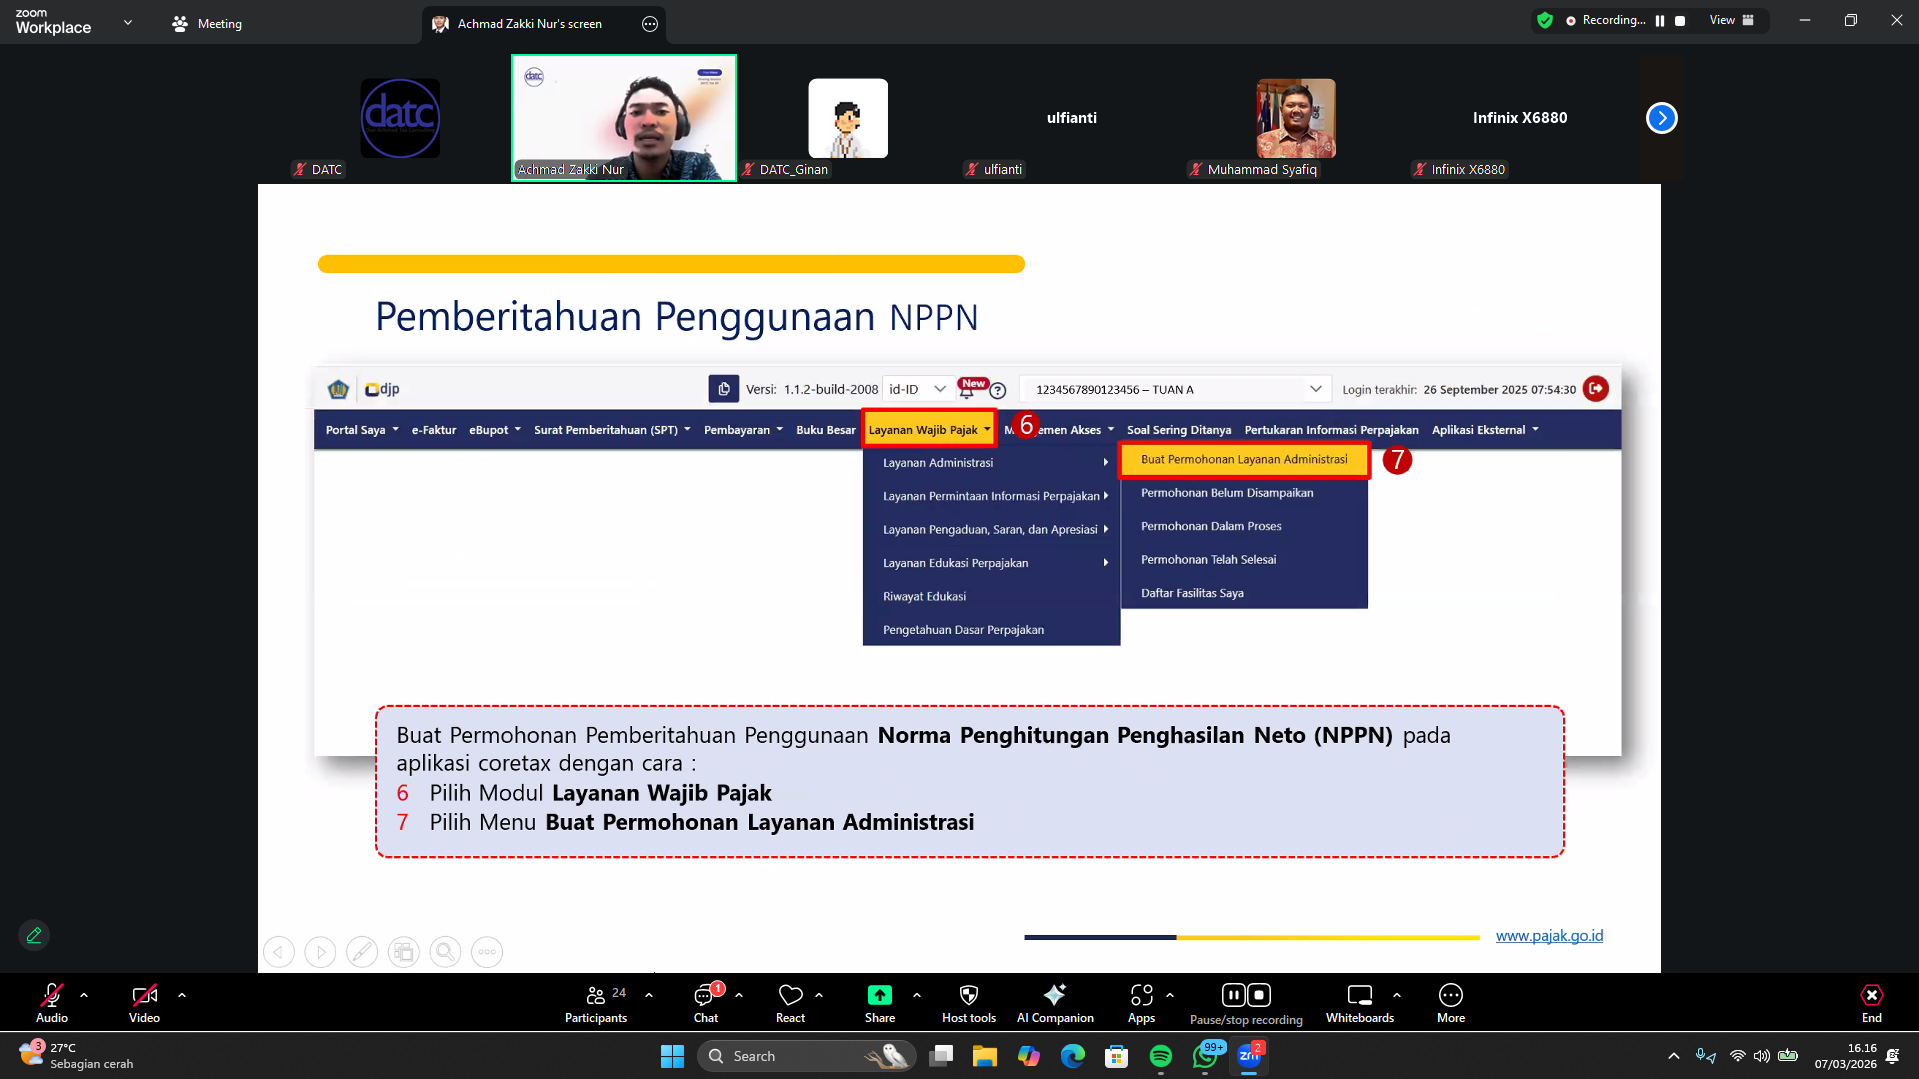1919x1079 pixels.
Task: Open the View layout dropdown
Action: click(x=1731, y=21)
